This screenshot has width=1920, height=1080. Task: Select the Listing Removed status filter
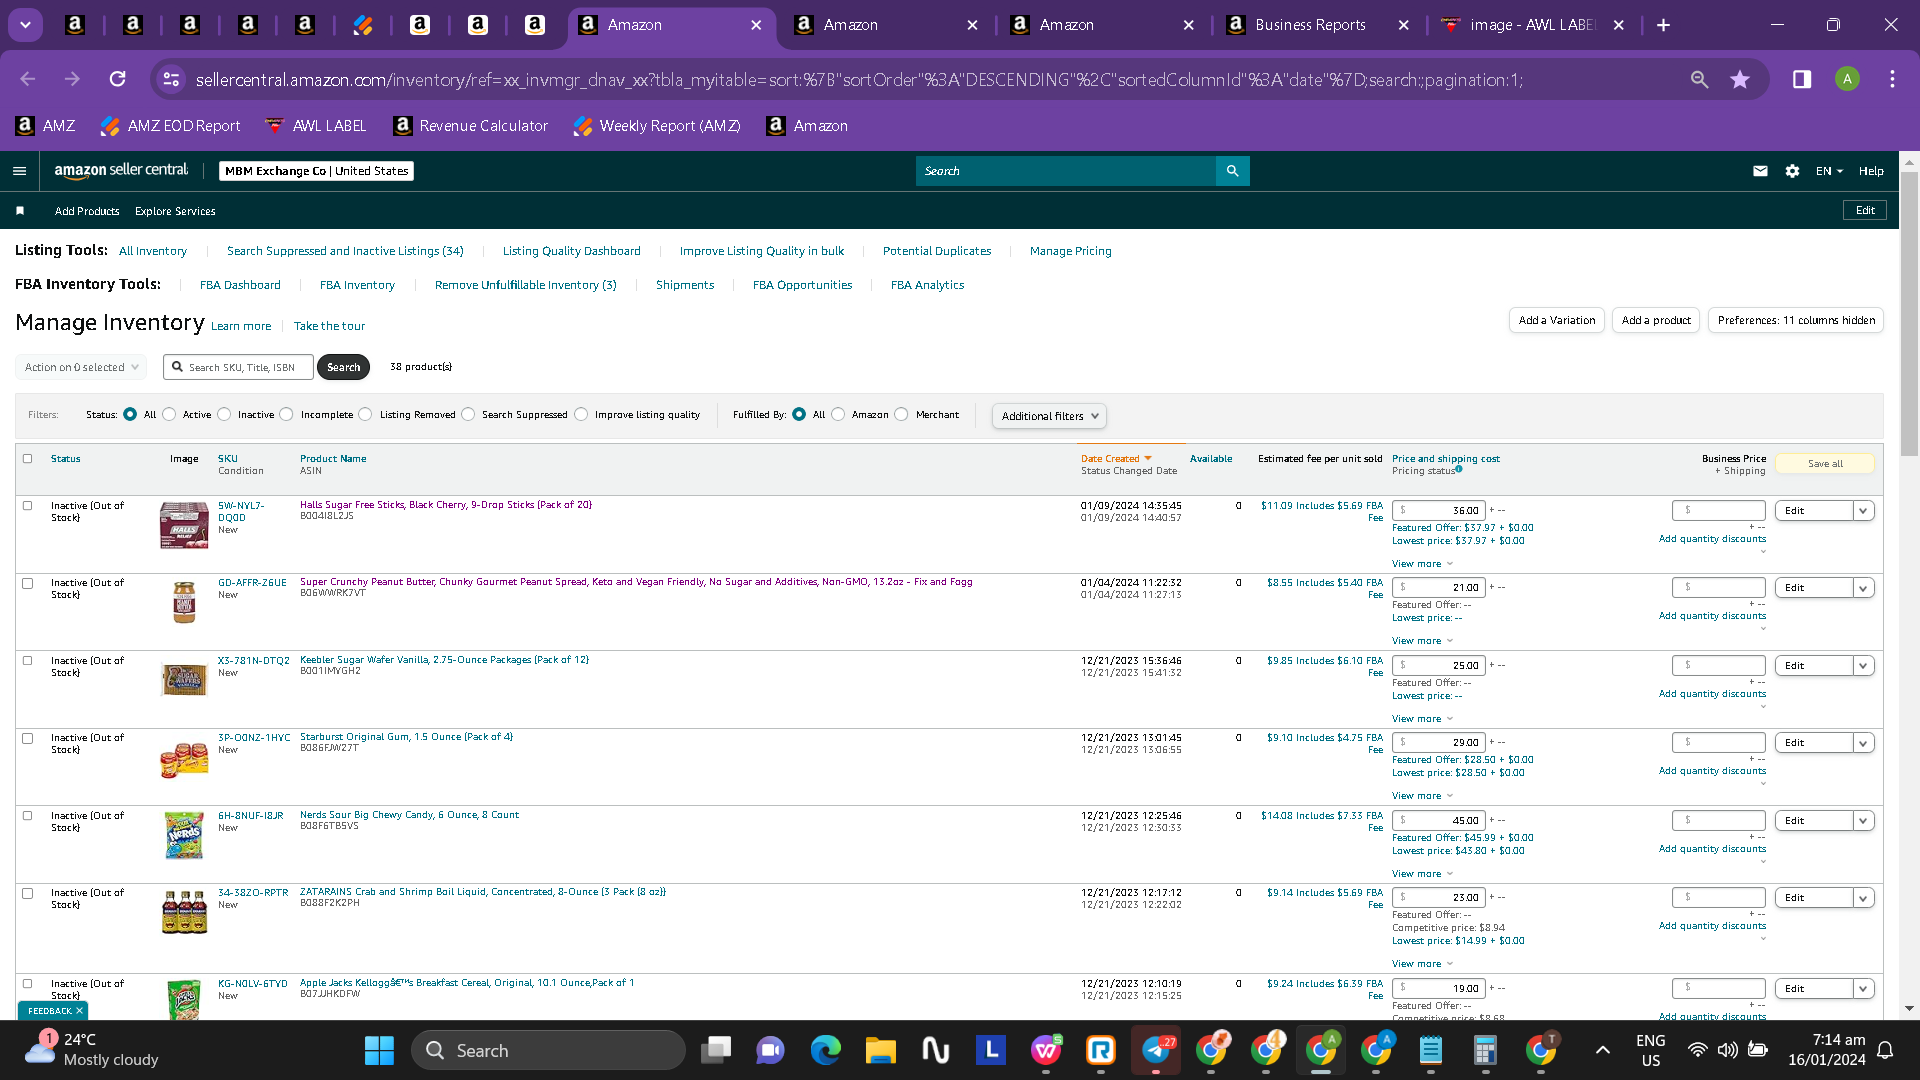366,414
